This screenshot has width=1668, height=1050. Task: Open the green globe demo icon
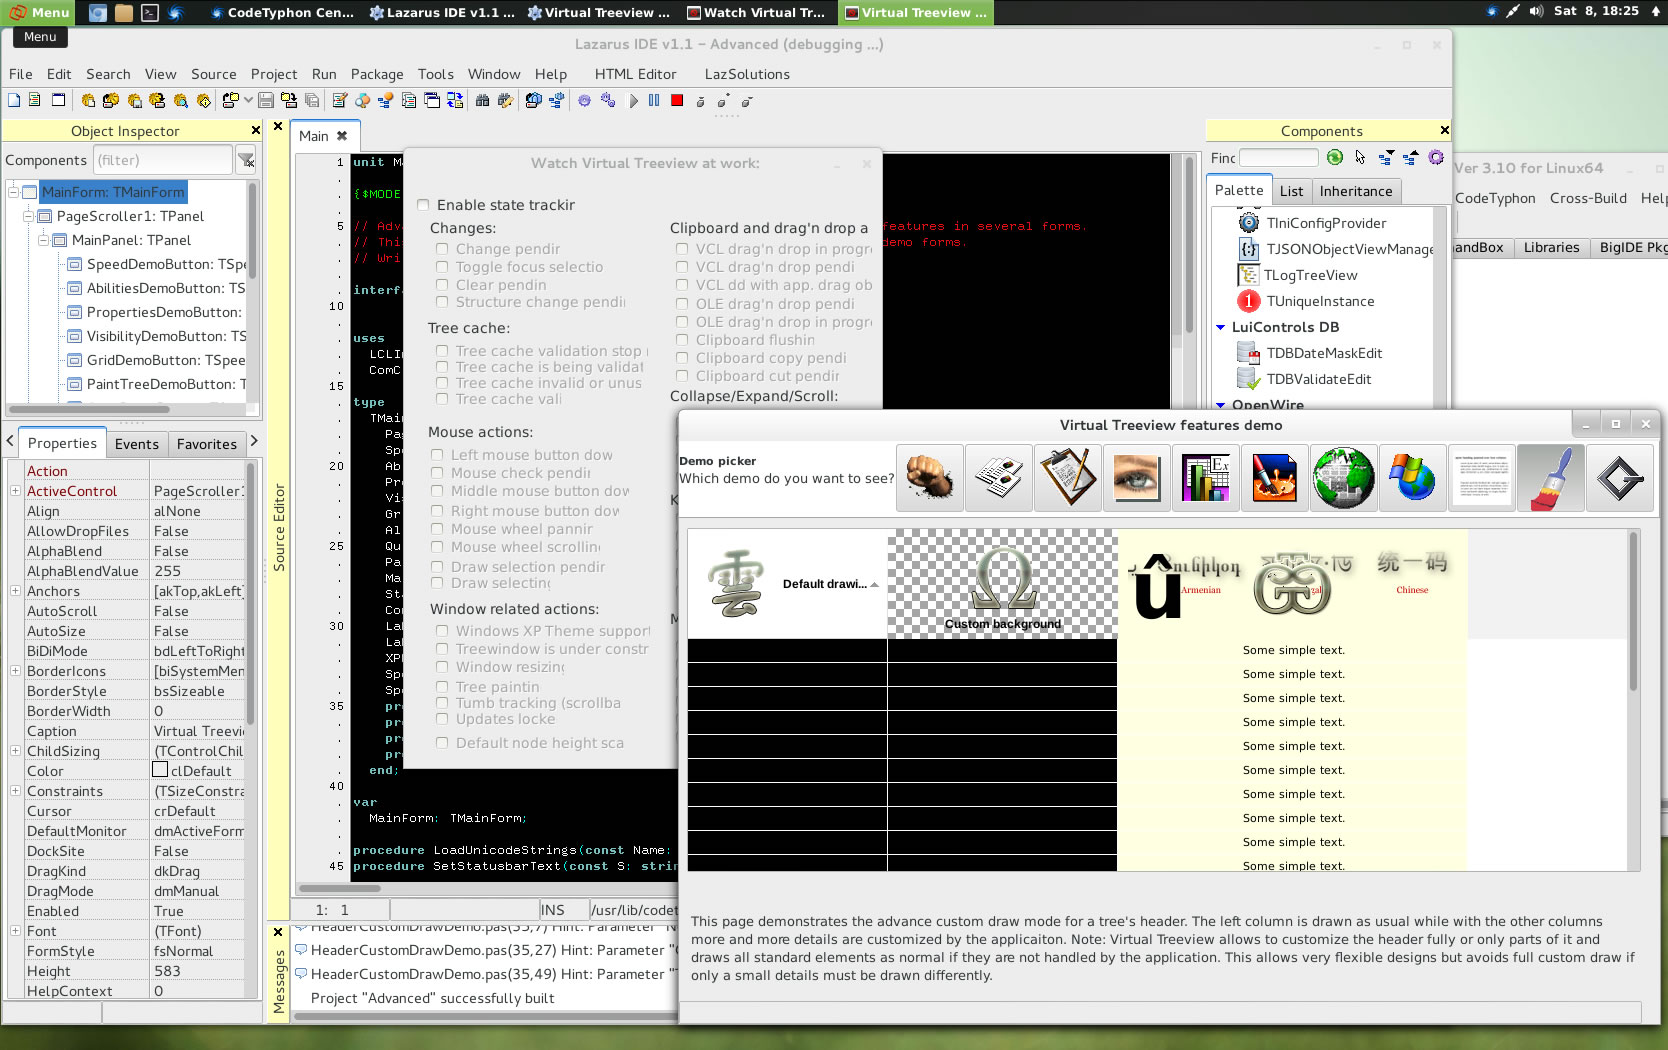click(x=1344, y=478)
